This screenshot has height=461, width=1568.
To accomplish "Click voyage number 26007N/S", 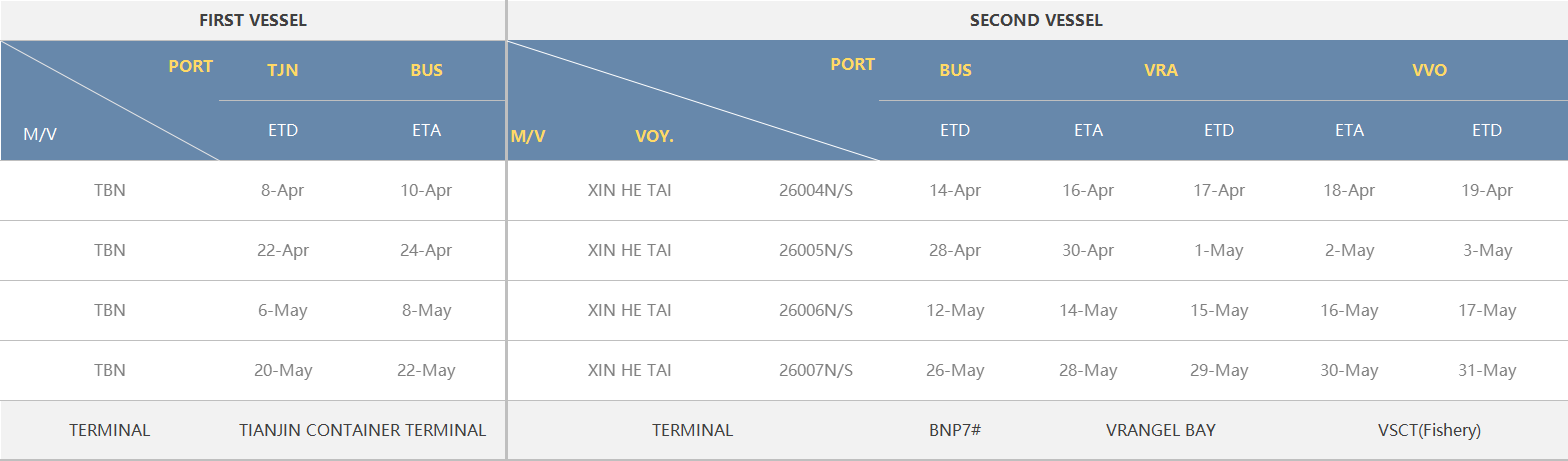I will coord(815,370).
